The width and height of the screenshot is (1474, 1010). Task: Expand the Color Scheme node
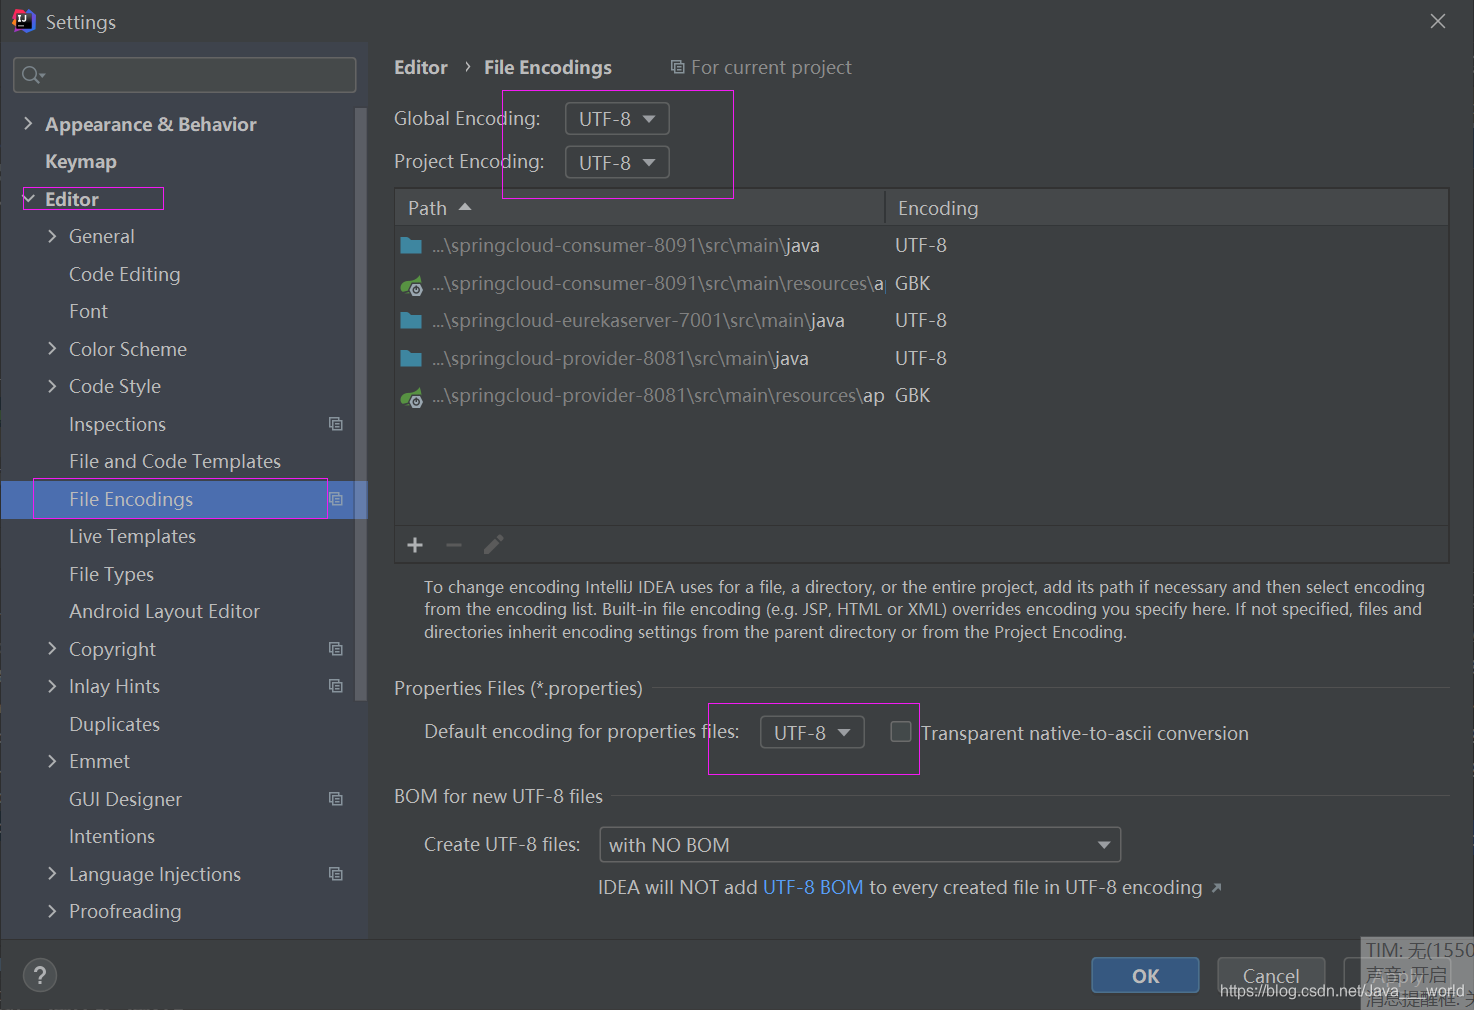(52, 349)
